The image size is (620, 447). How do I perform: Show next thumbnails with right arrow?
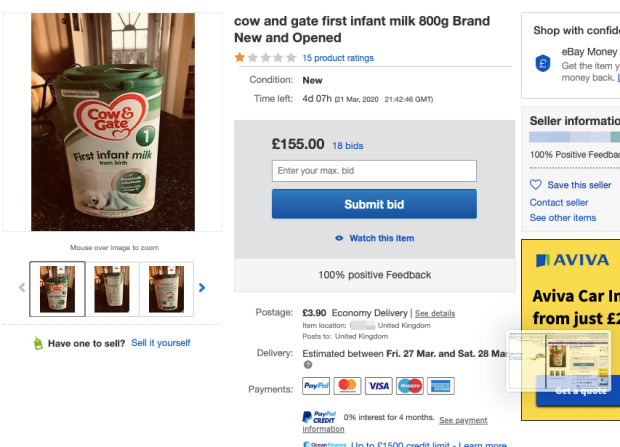pyautogui.click(x=202, y=287)
